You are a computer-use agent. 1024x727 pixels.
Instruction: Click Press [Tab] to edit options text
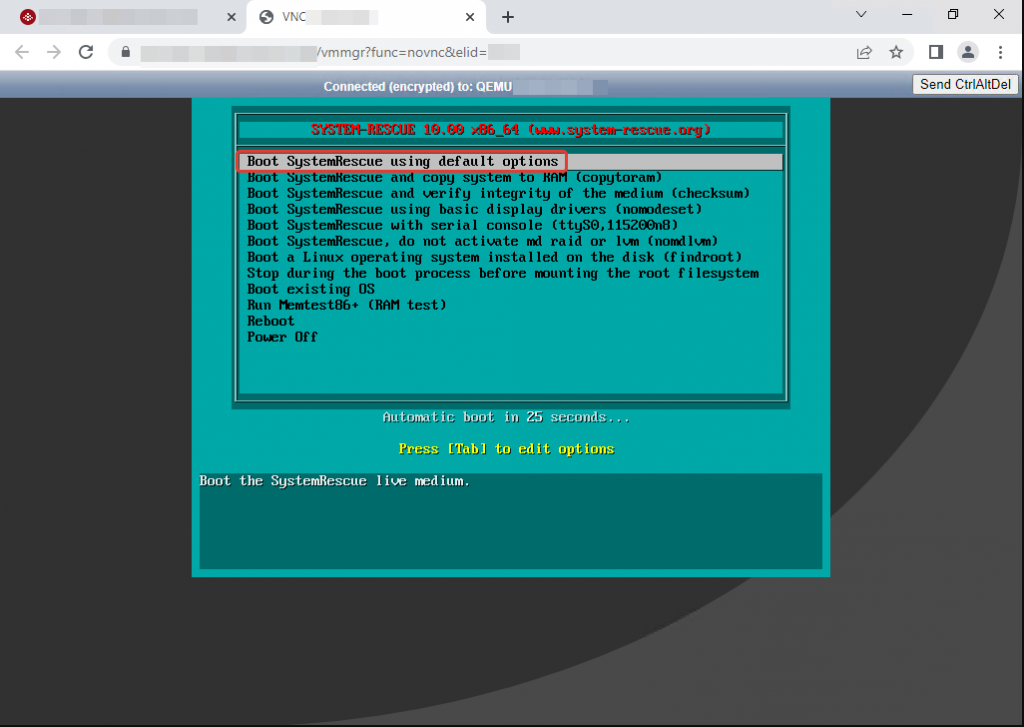click(506, 449)
